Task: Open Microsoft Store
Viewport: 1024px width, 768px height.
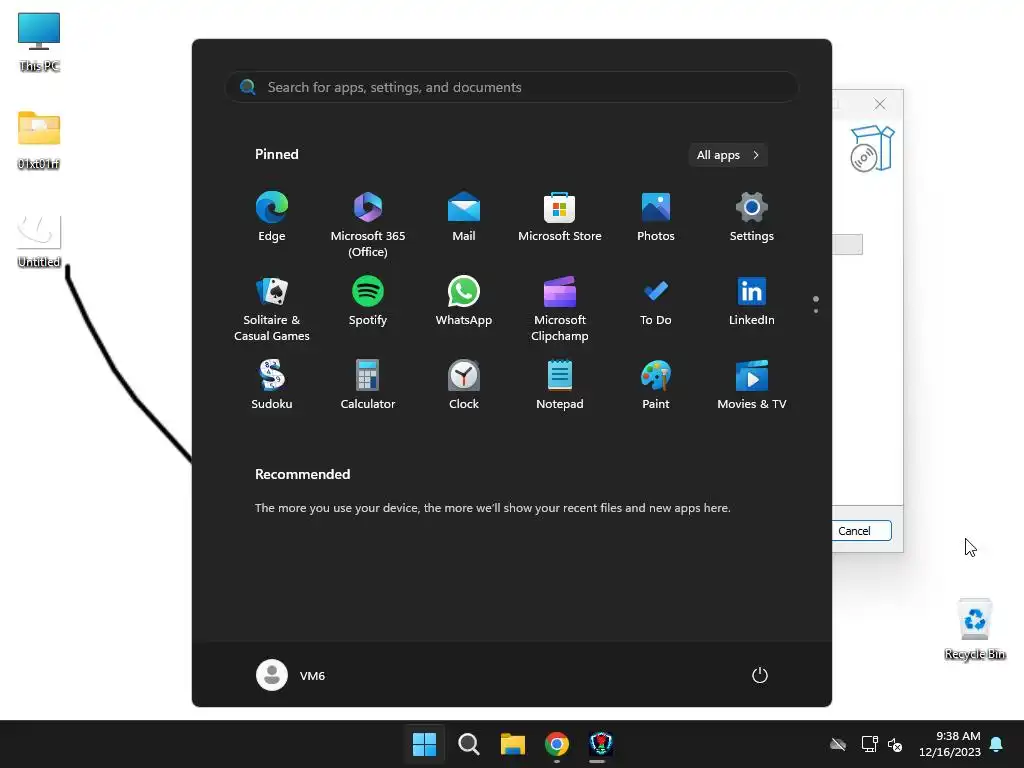Action: (x=560, y=216)
